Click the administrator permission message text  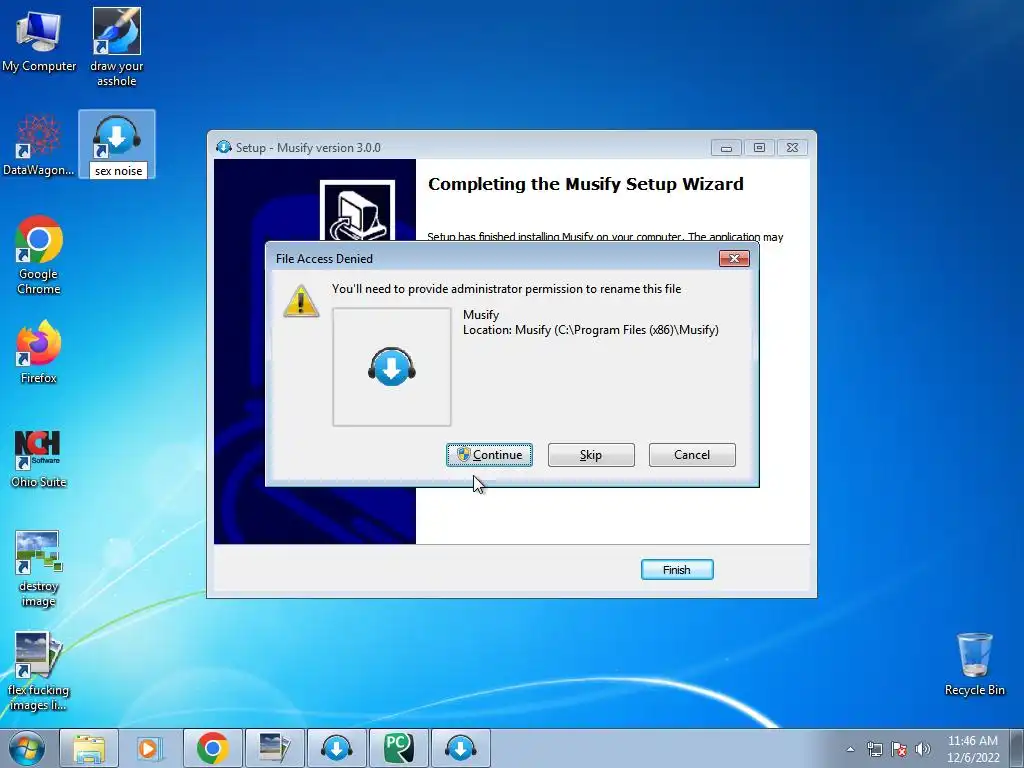click(506, 289)
